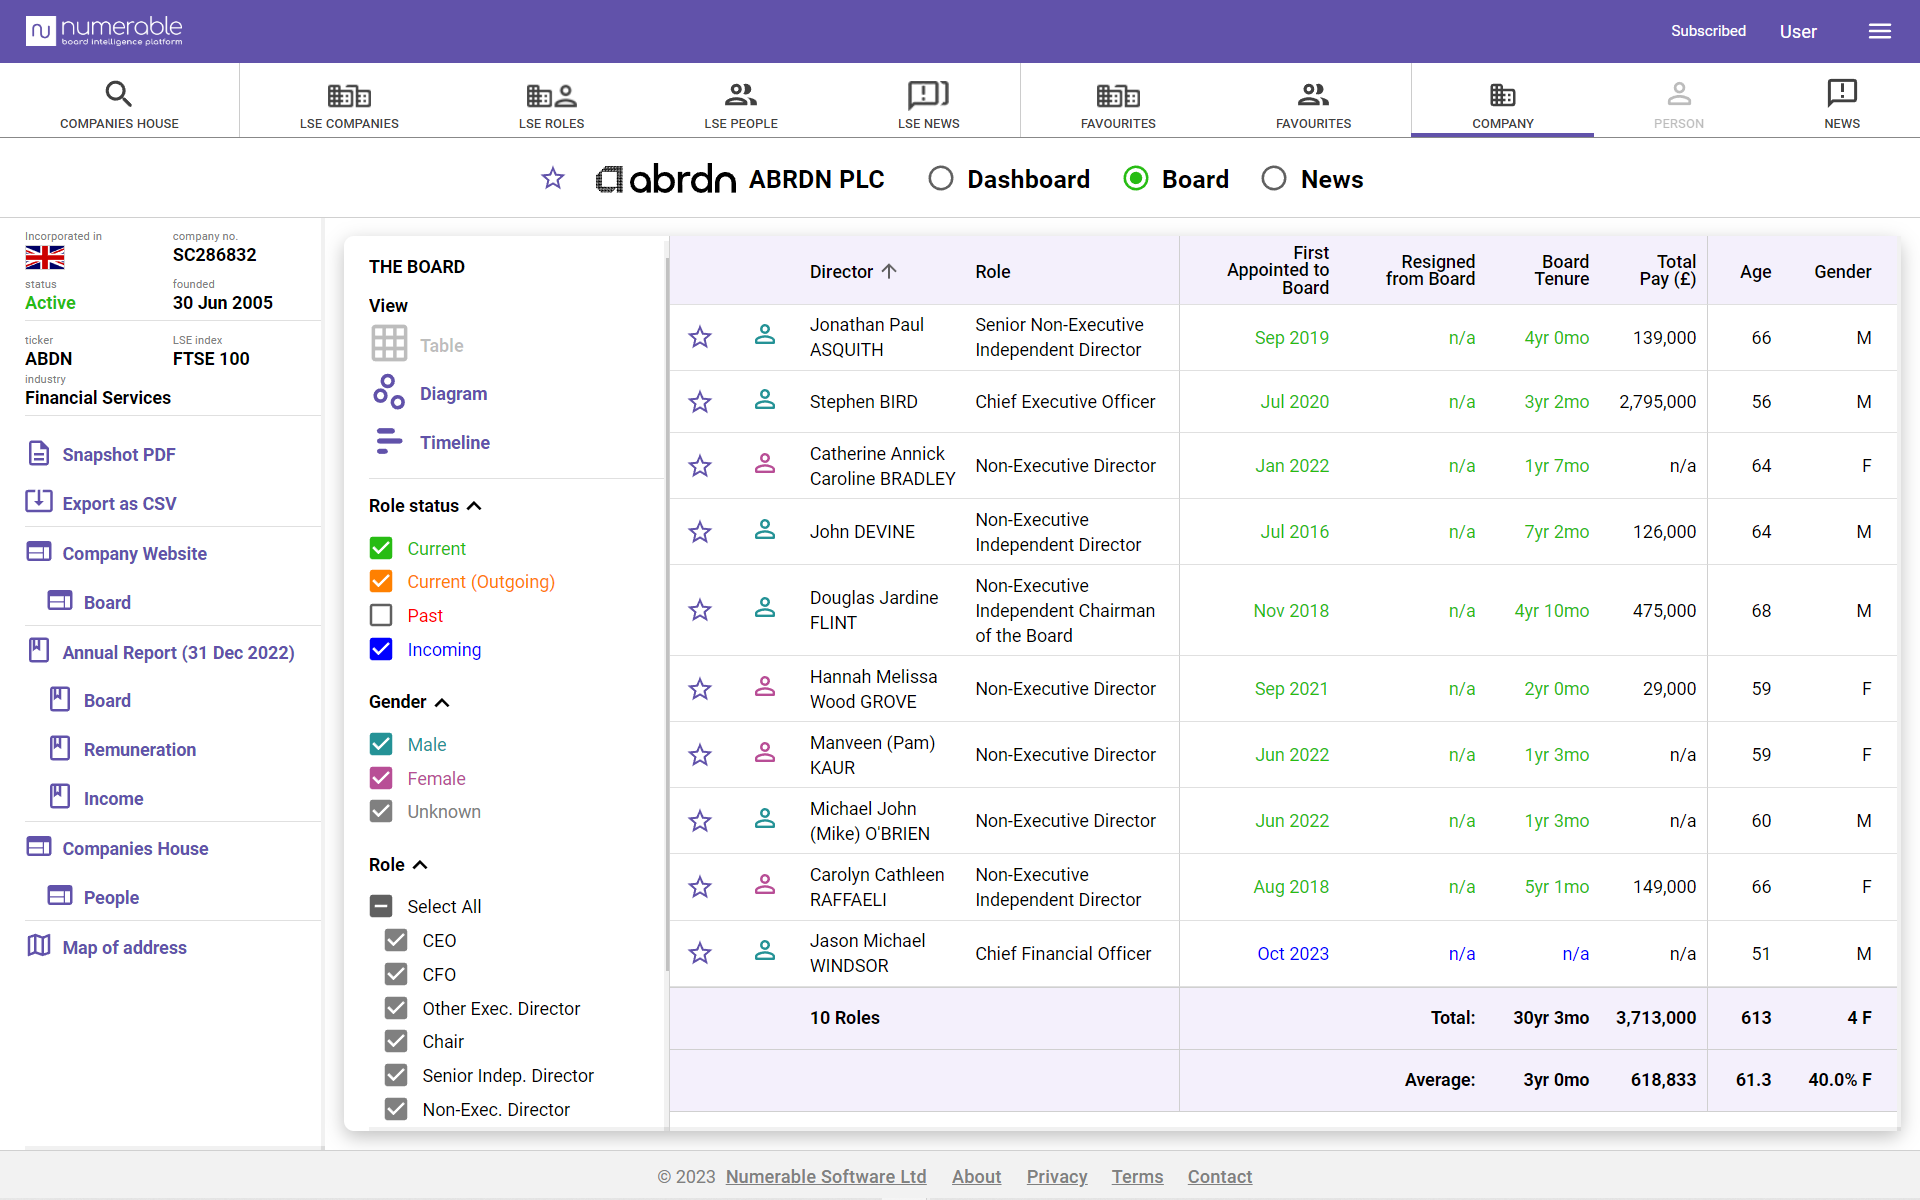Open the LSE Companies tab
This screenshot has width=1920, height=1200.
[x=349, y=104]
